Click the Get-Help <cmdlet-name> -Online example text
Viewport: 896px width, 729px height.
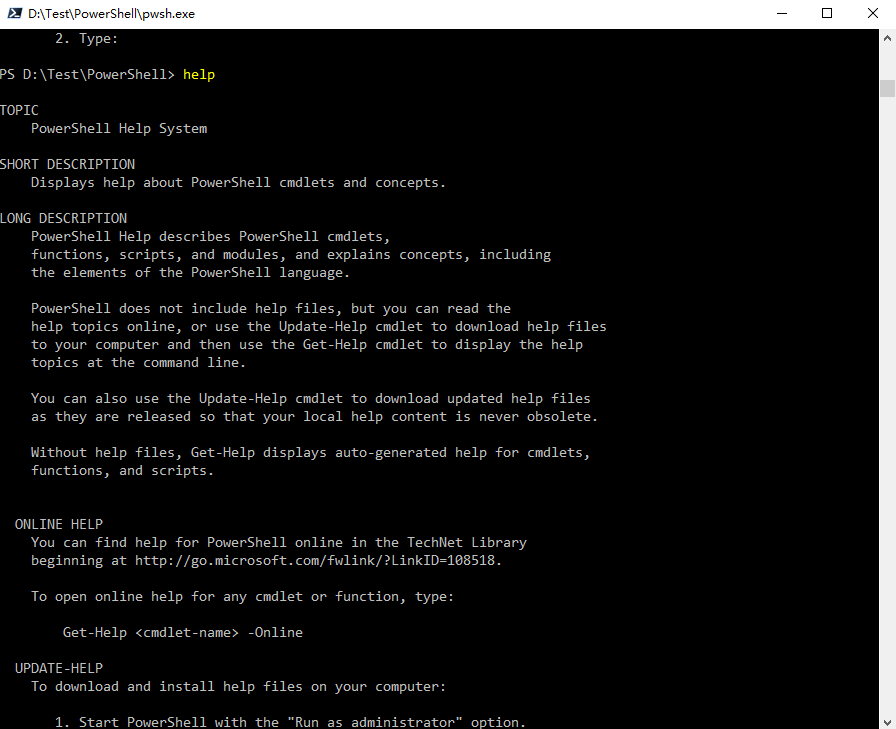pos(182,632)
